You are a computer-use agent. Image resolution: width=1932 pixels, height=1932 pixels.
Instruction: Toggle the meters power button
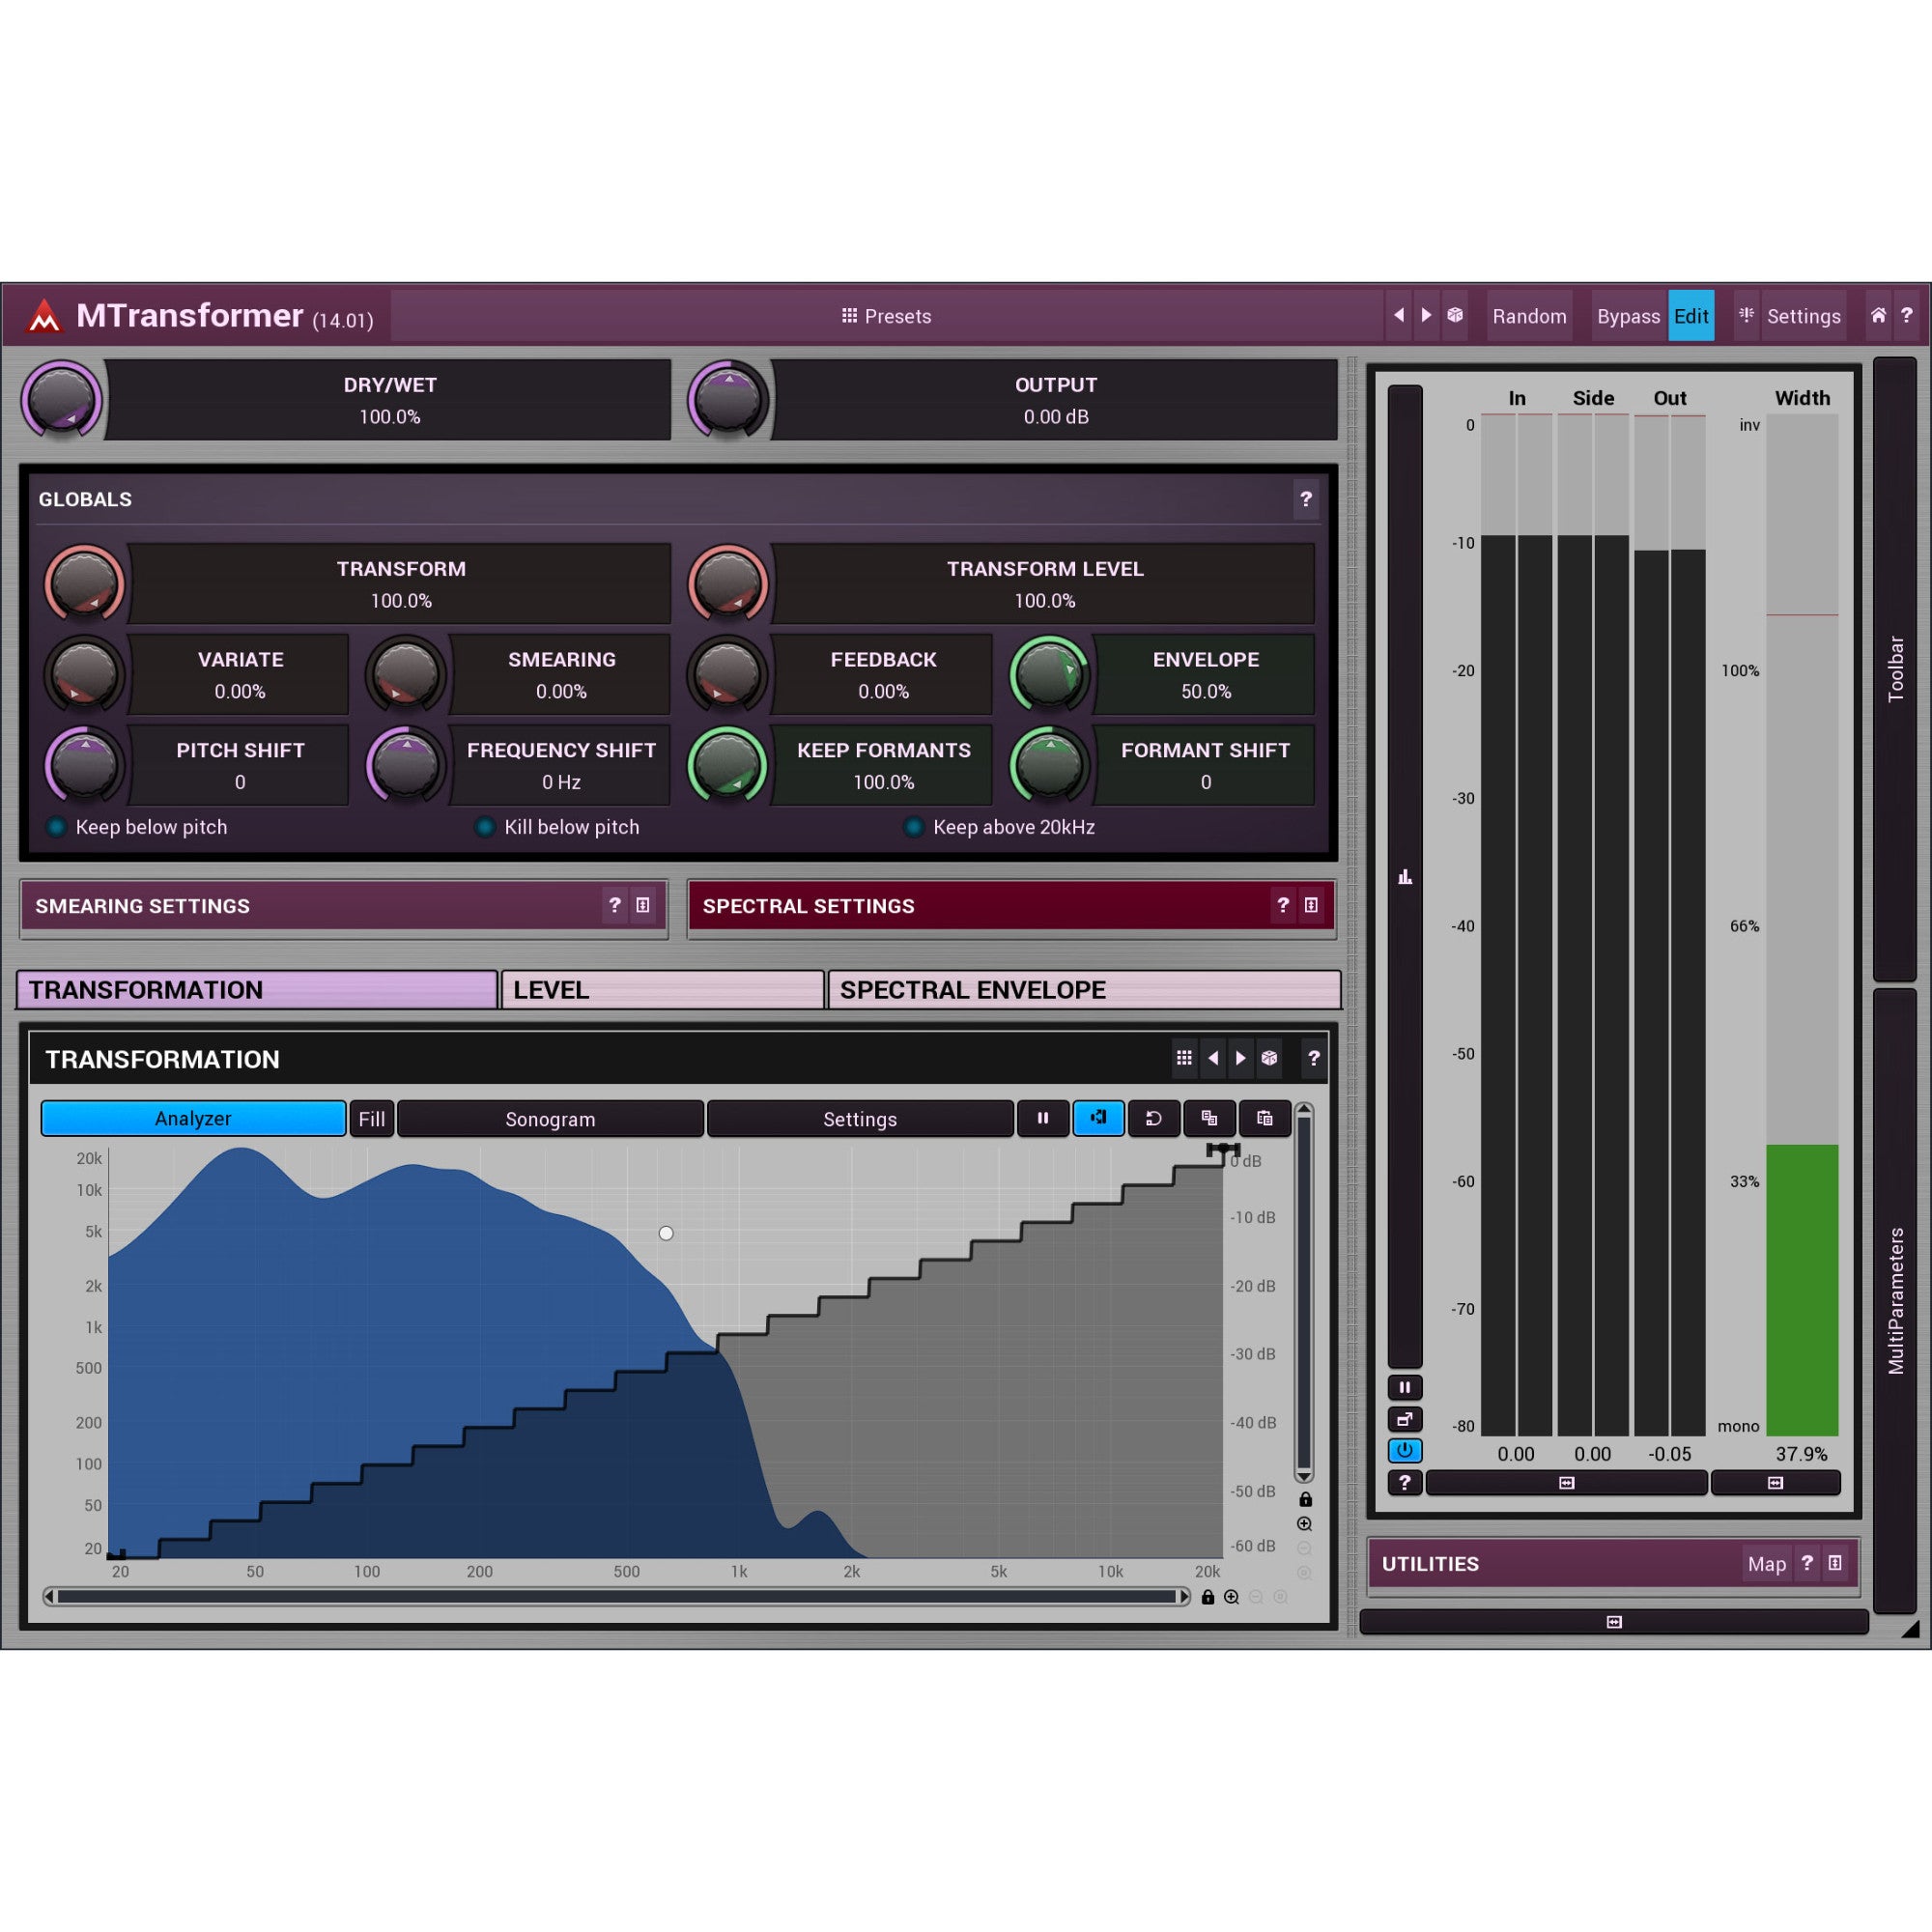tap(1405, 1450)
